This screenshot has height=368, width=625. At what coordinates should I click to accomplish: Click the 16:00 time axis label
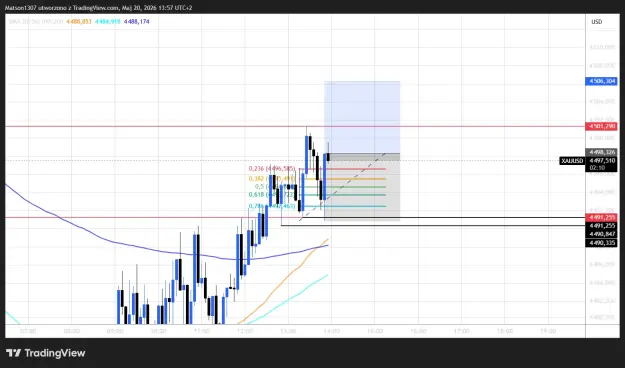[418, 331]
